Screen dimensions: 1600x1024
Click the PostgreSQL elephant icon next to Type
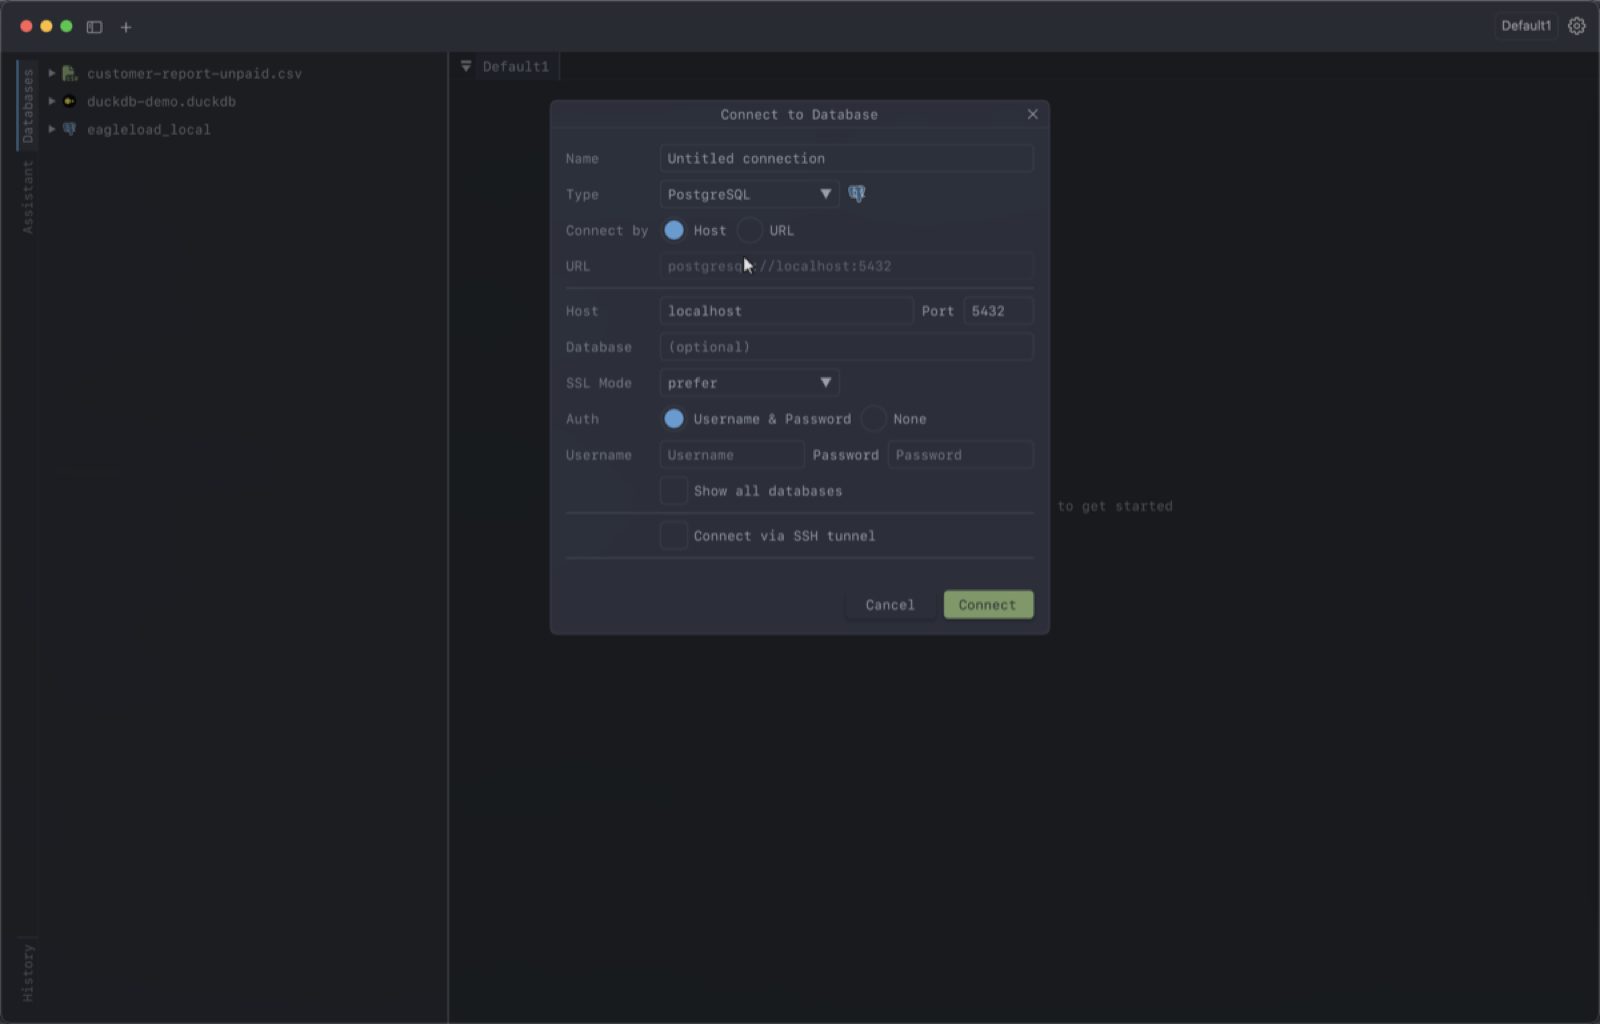click(x=857, y=194)
